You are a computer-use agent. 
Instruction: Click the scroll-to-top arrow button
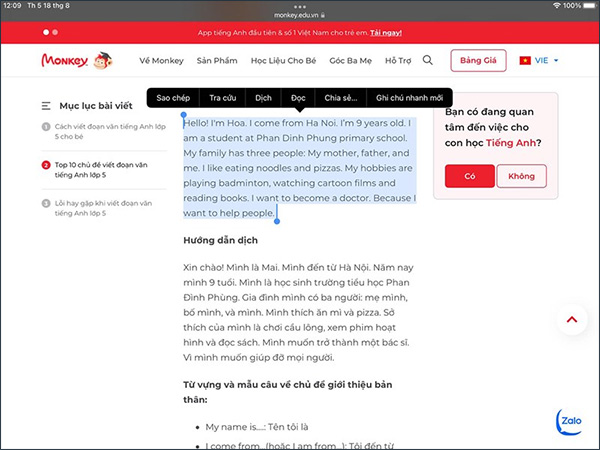572,320
